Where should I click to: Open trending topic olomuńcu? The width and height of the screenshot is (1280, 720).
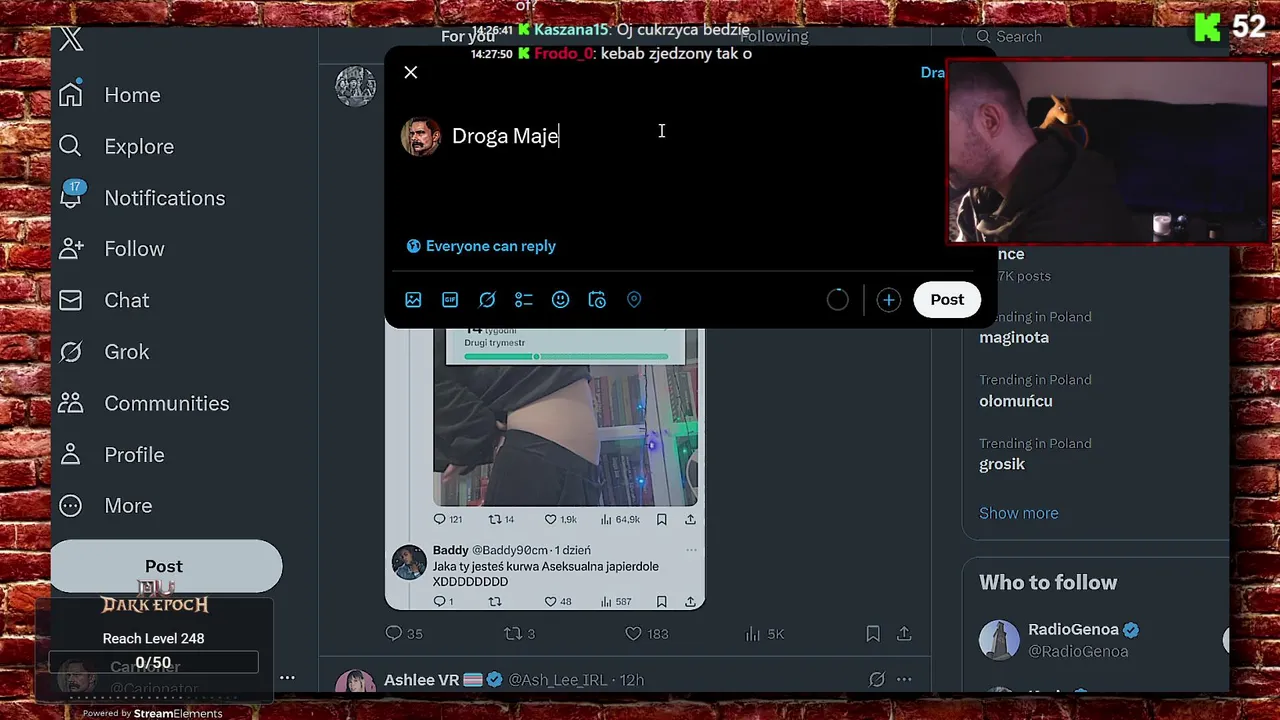point(1016,401)
